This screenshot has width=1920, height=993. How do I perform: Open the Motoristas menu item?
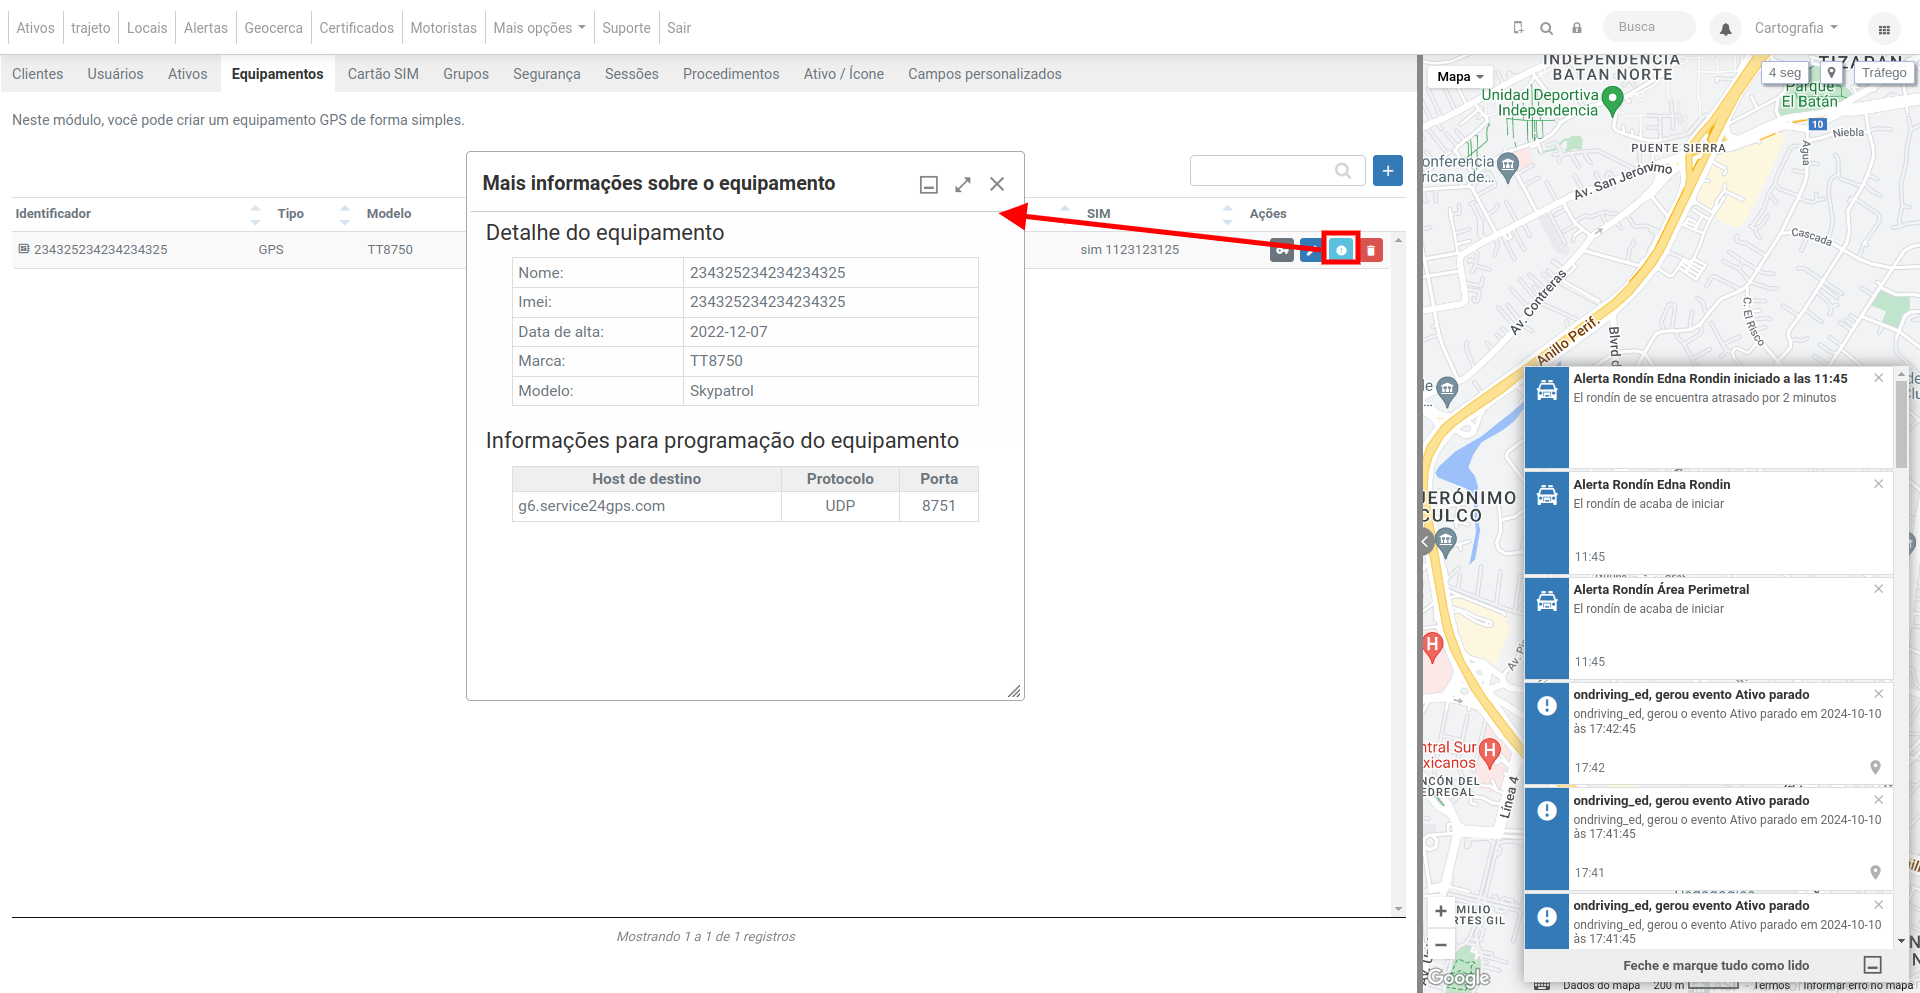pyautogui.click(x=443, y=28)
